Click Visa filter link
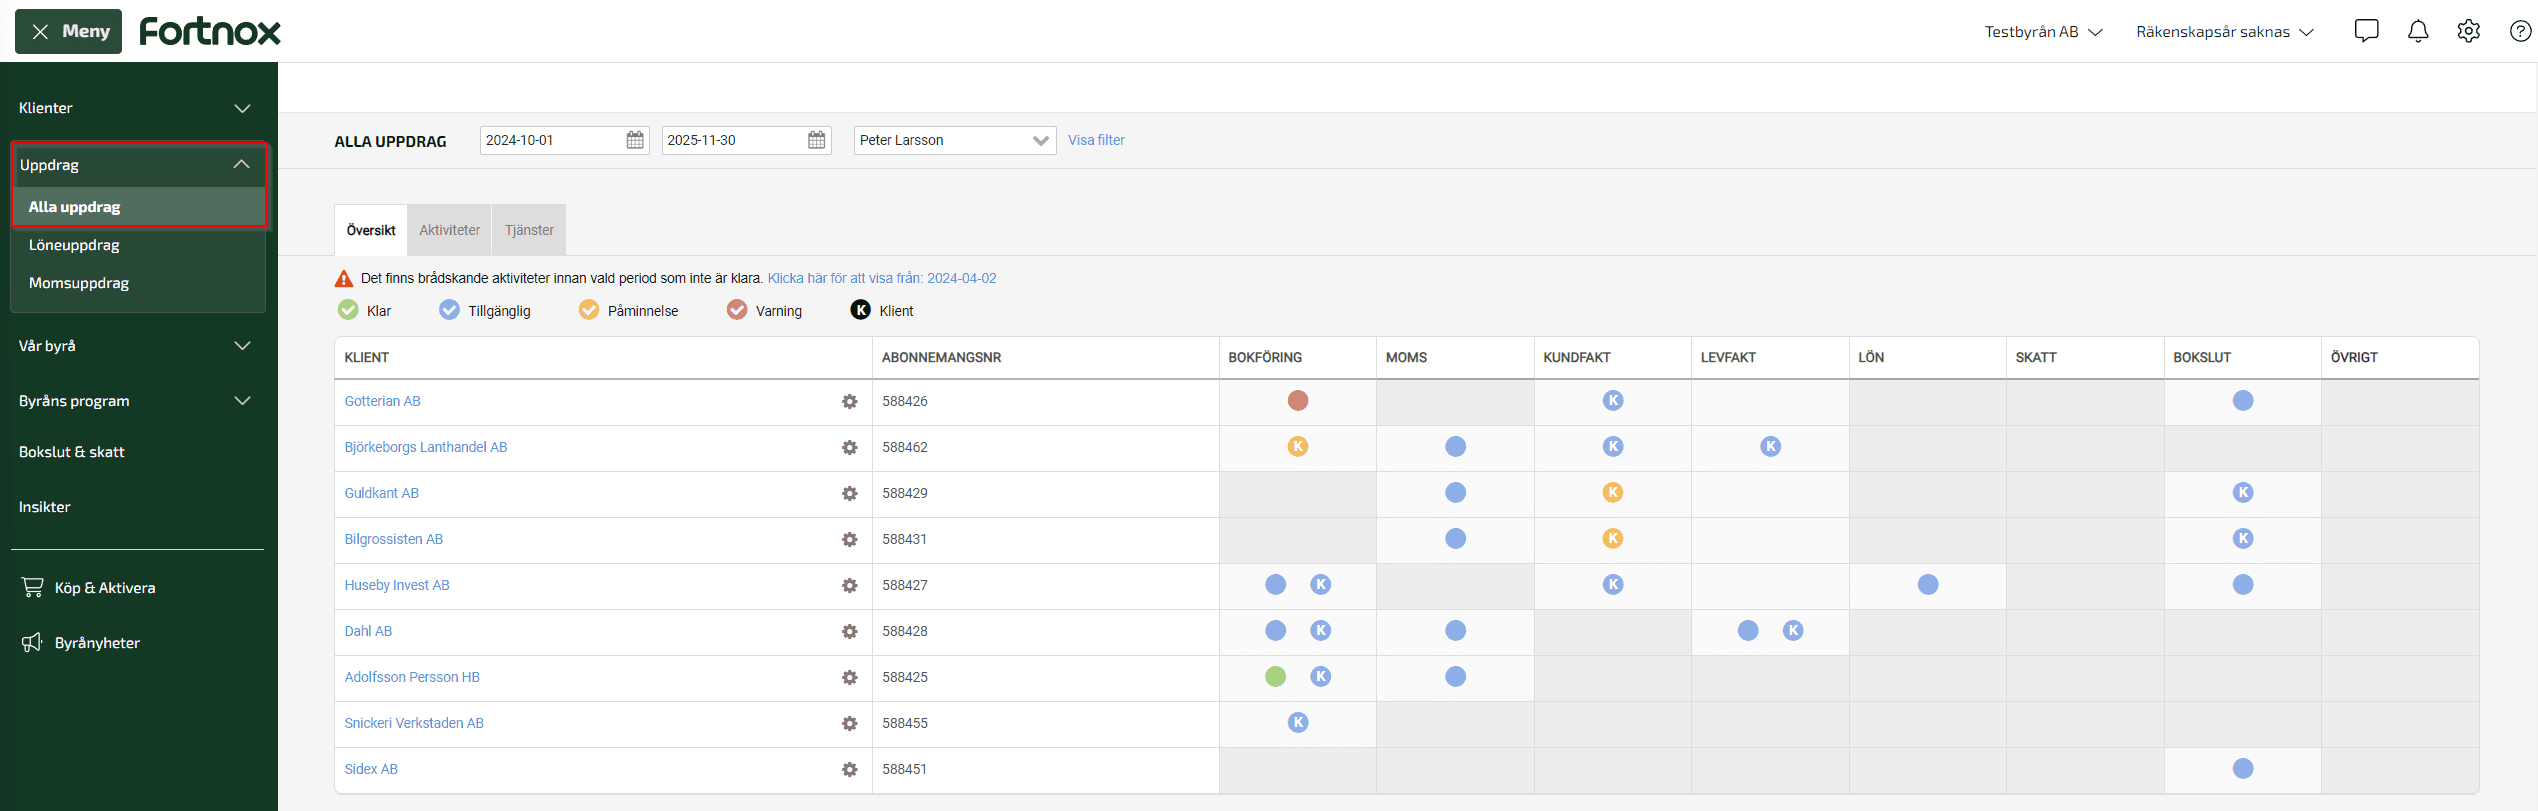Viewport: 2538px width, 811px height. 1096,140
